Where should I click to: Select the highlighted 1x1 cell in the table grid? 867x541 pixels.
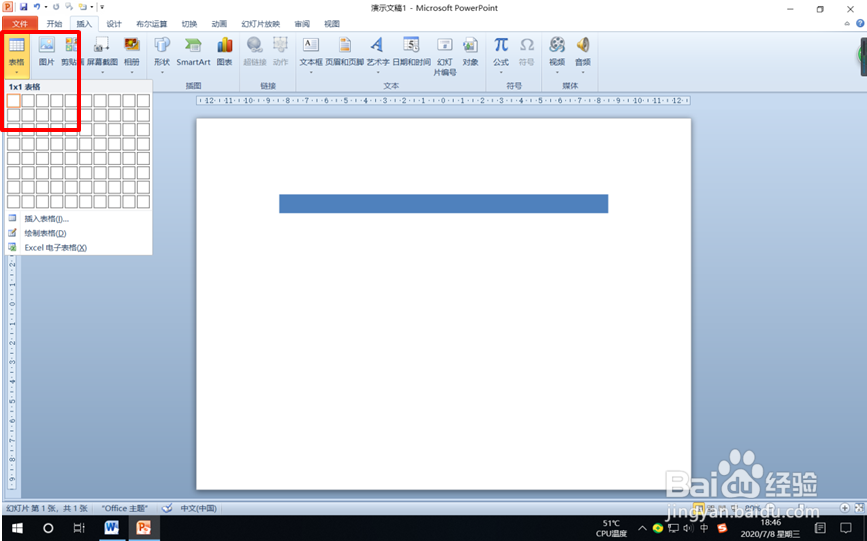[14, 100]
